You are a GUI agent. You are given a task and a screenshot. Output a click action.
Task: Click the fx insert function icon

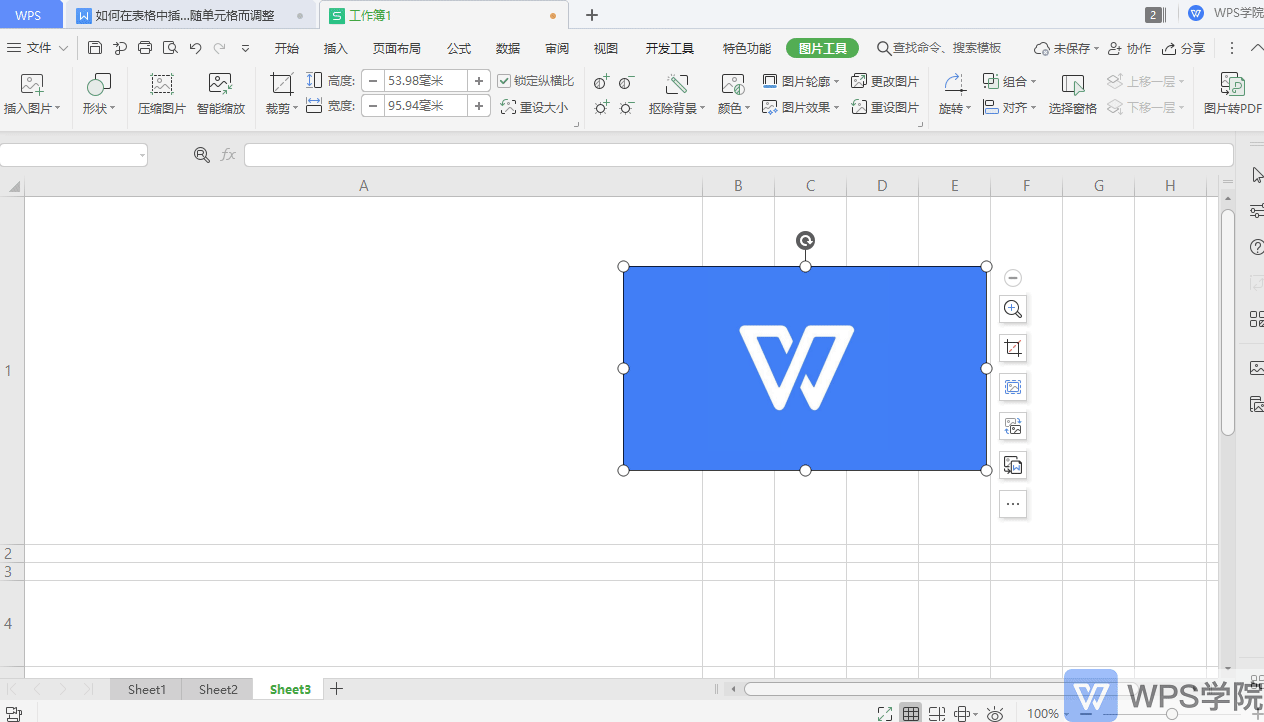tap(228, 155)
